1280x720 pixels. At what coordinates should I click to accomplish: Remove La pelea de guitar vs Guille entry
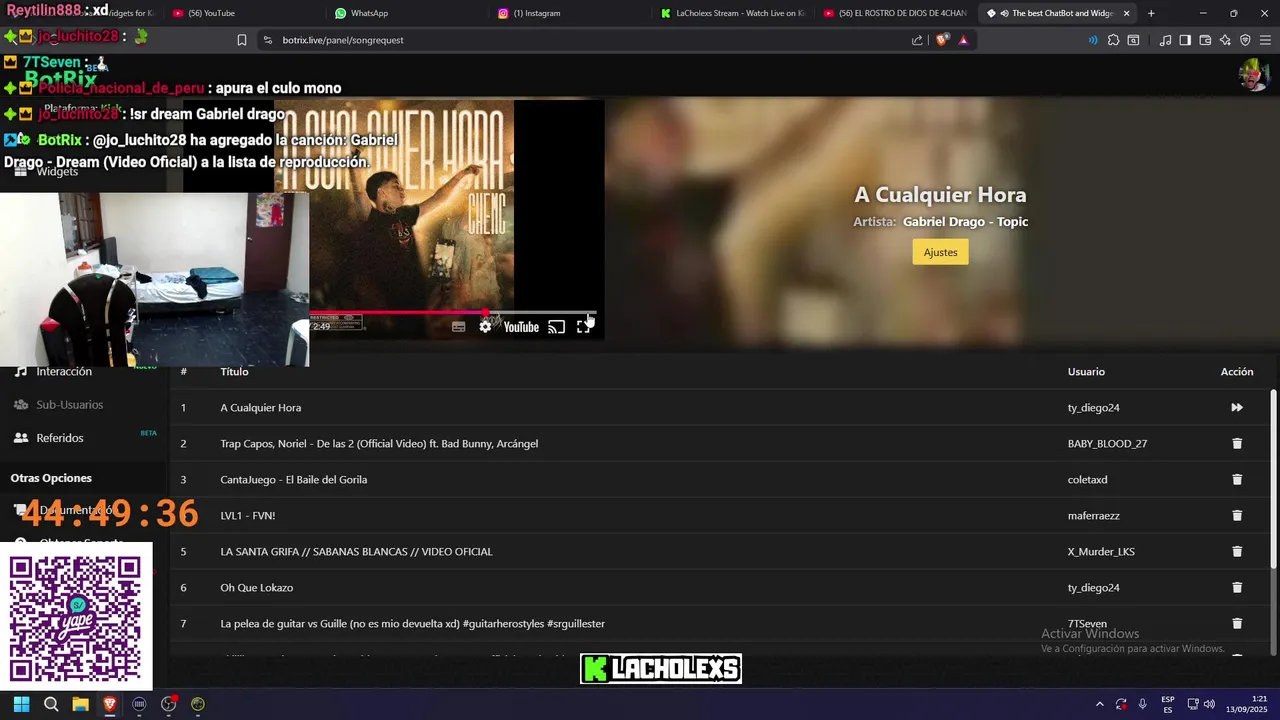click(x=1237, y=623)
